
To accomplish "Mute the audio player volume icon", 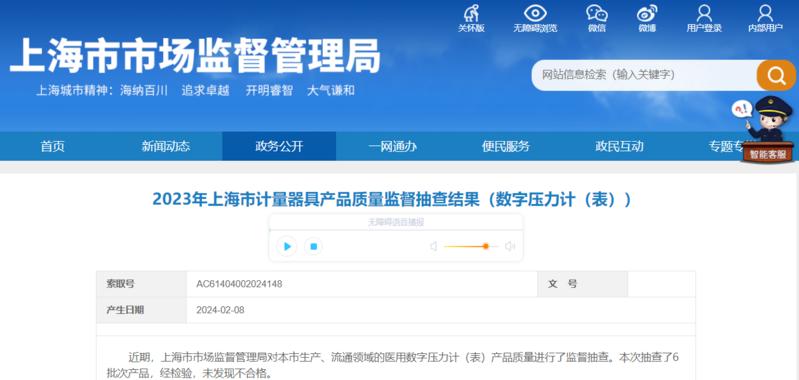I will [x=434, y=247].
